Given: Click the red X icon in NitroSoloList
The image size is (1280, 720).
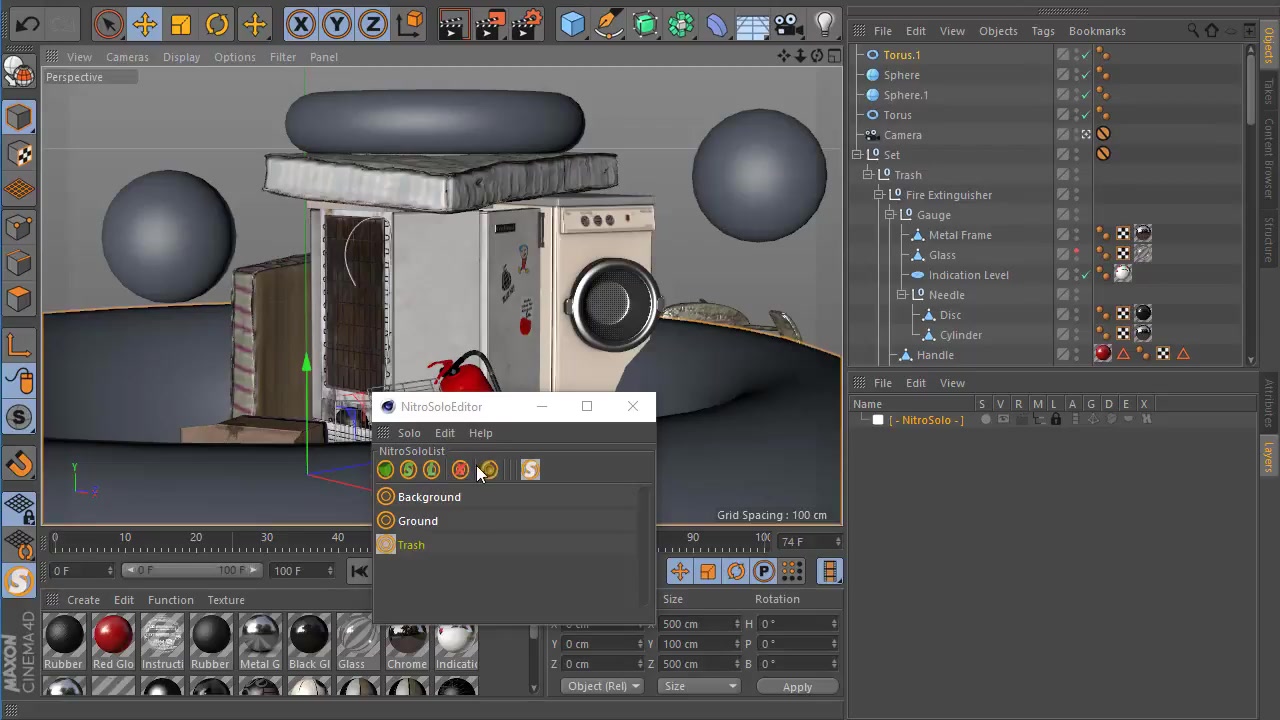Looking at the screenshot, I should (x=459, y=470).
